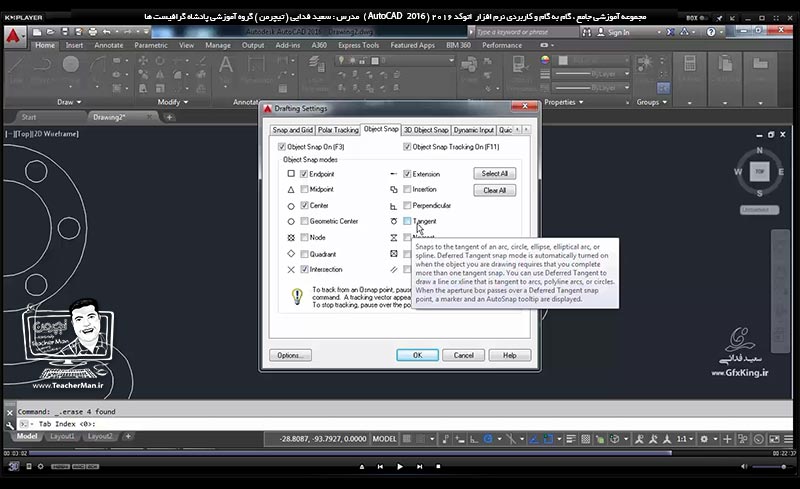Click the ViewCube TOP face
The height and width of the screenshot is (489, 800).
(760, 172)
